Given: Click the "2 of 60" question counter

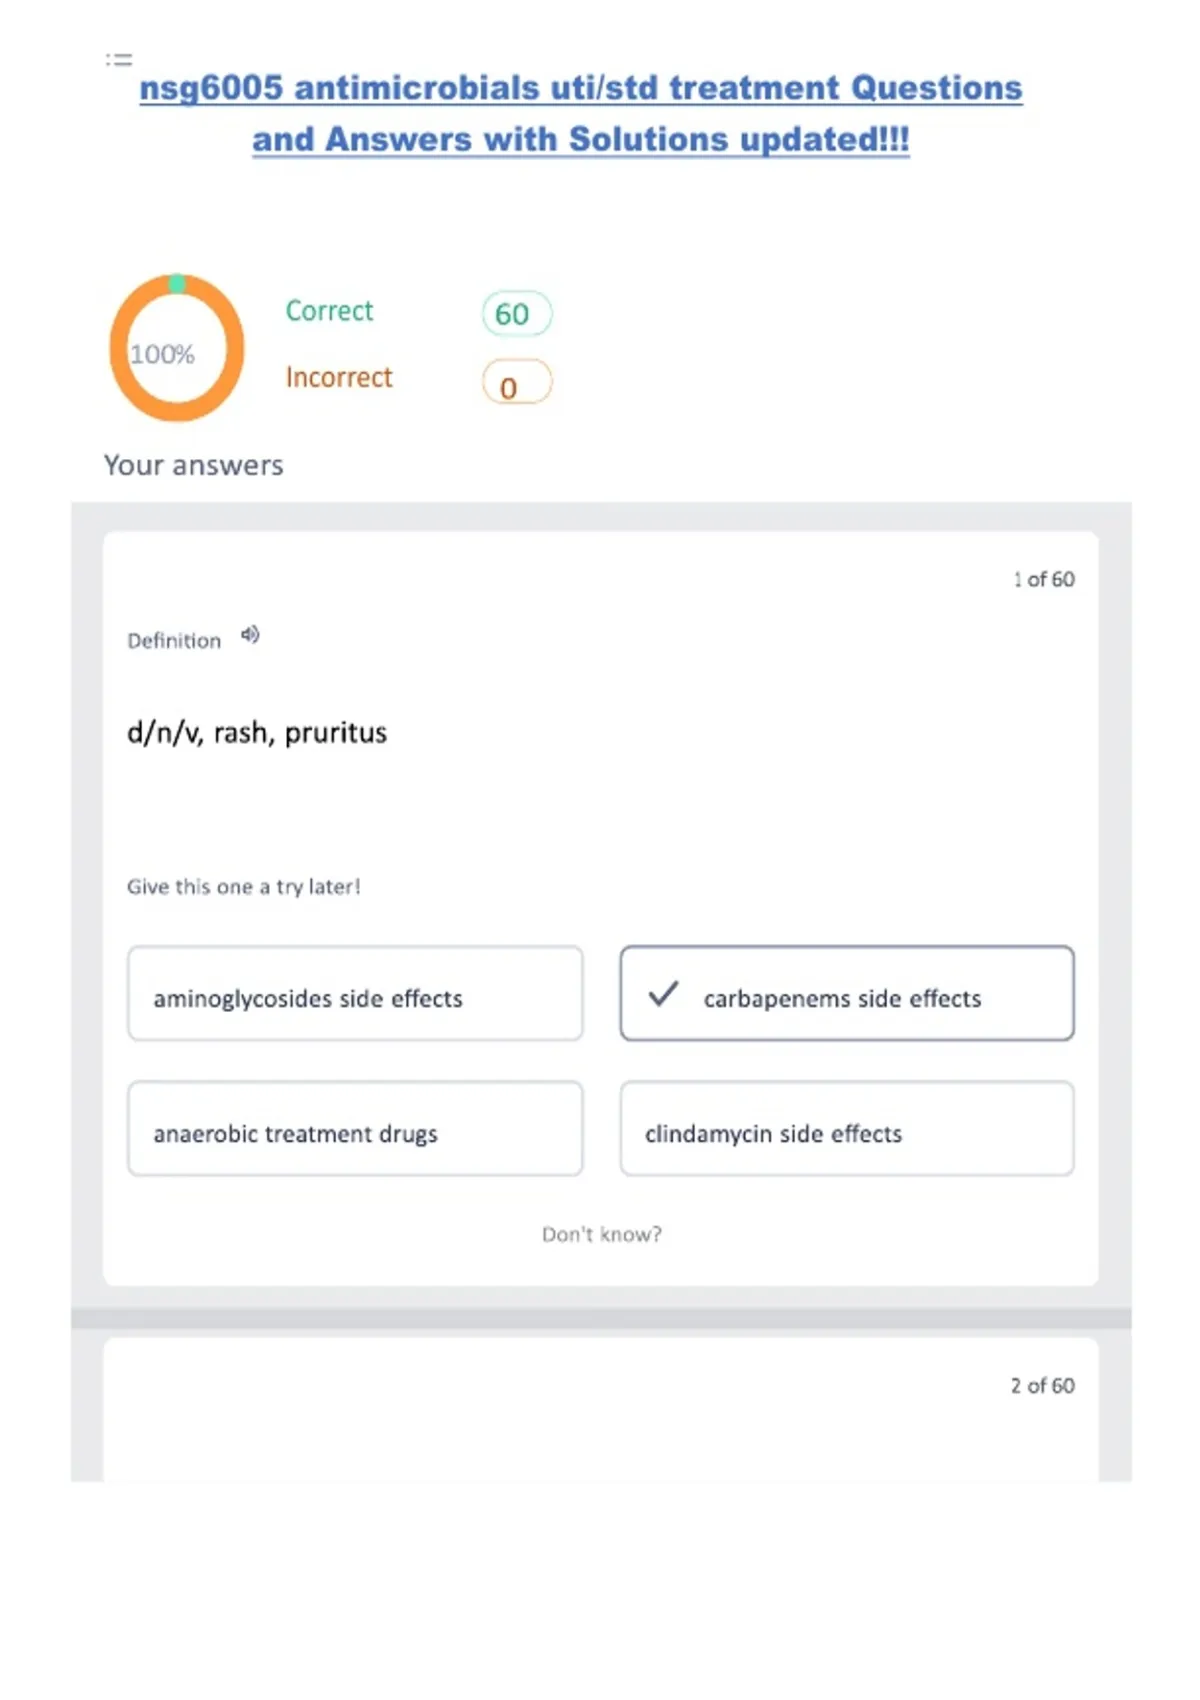Looking at the screenshot, I should 1042,1385.
